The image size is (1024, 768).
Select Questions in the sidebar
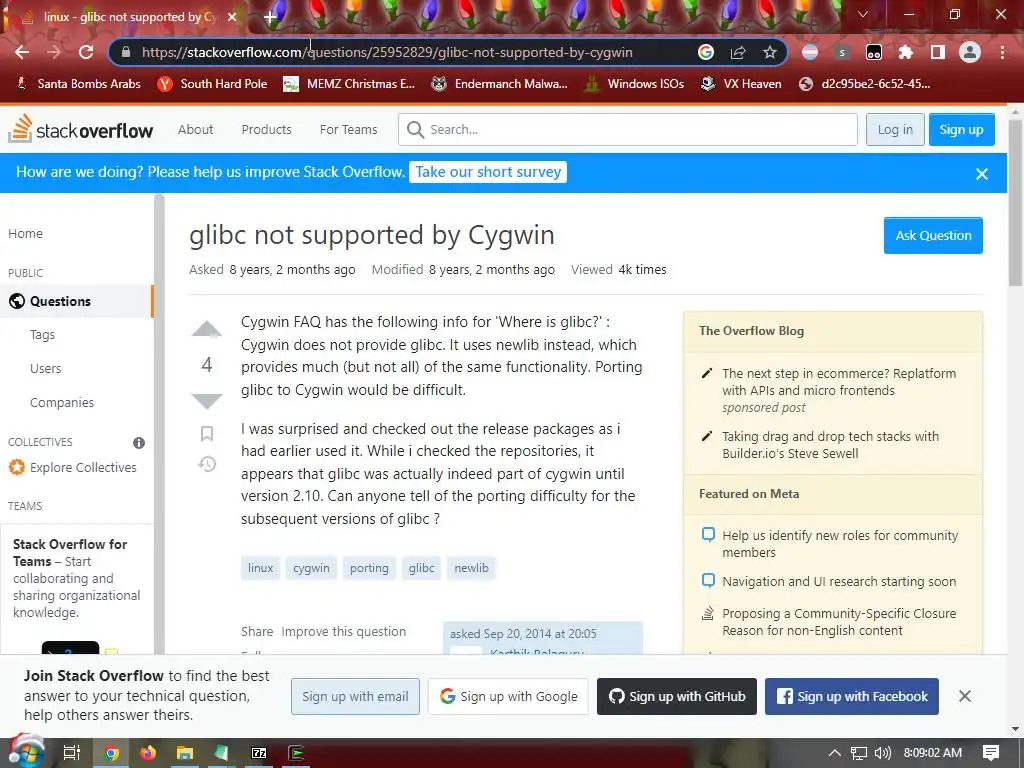tap(76, 301)
